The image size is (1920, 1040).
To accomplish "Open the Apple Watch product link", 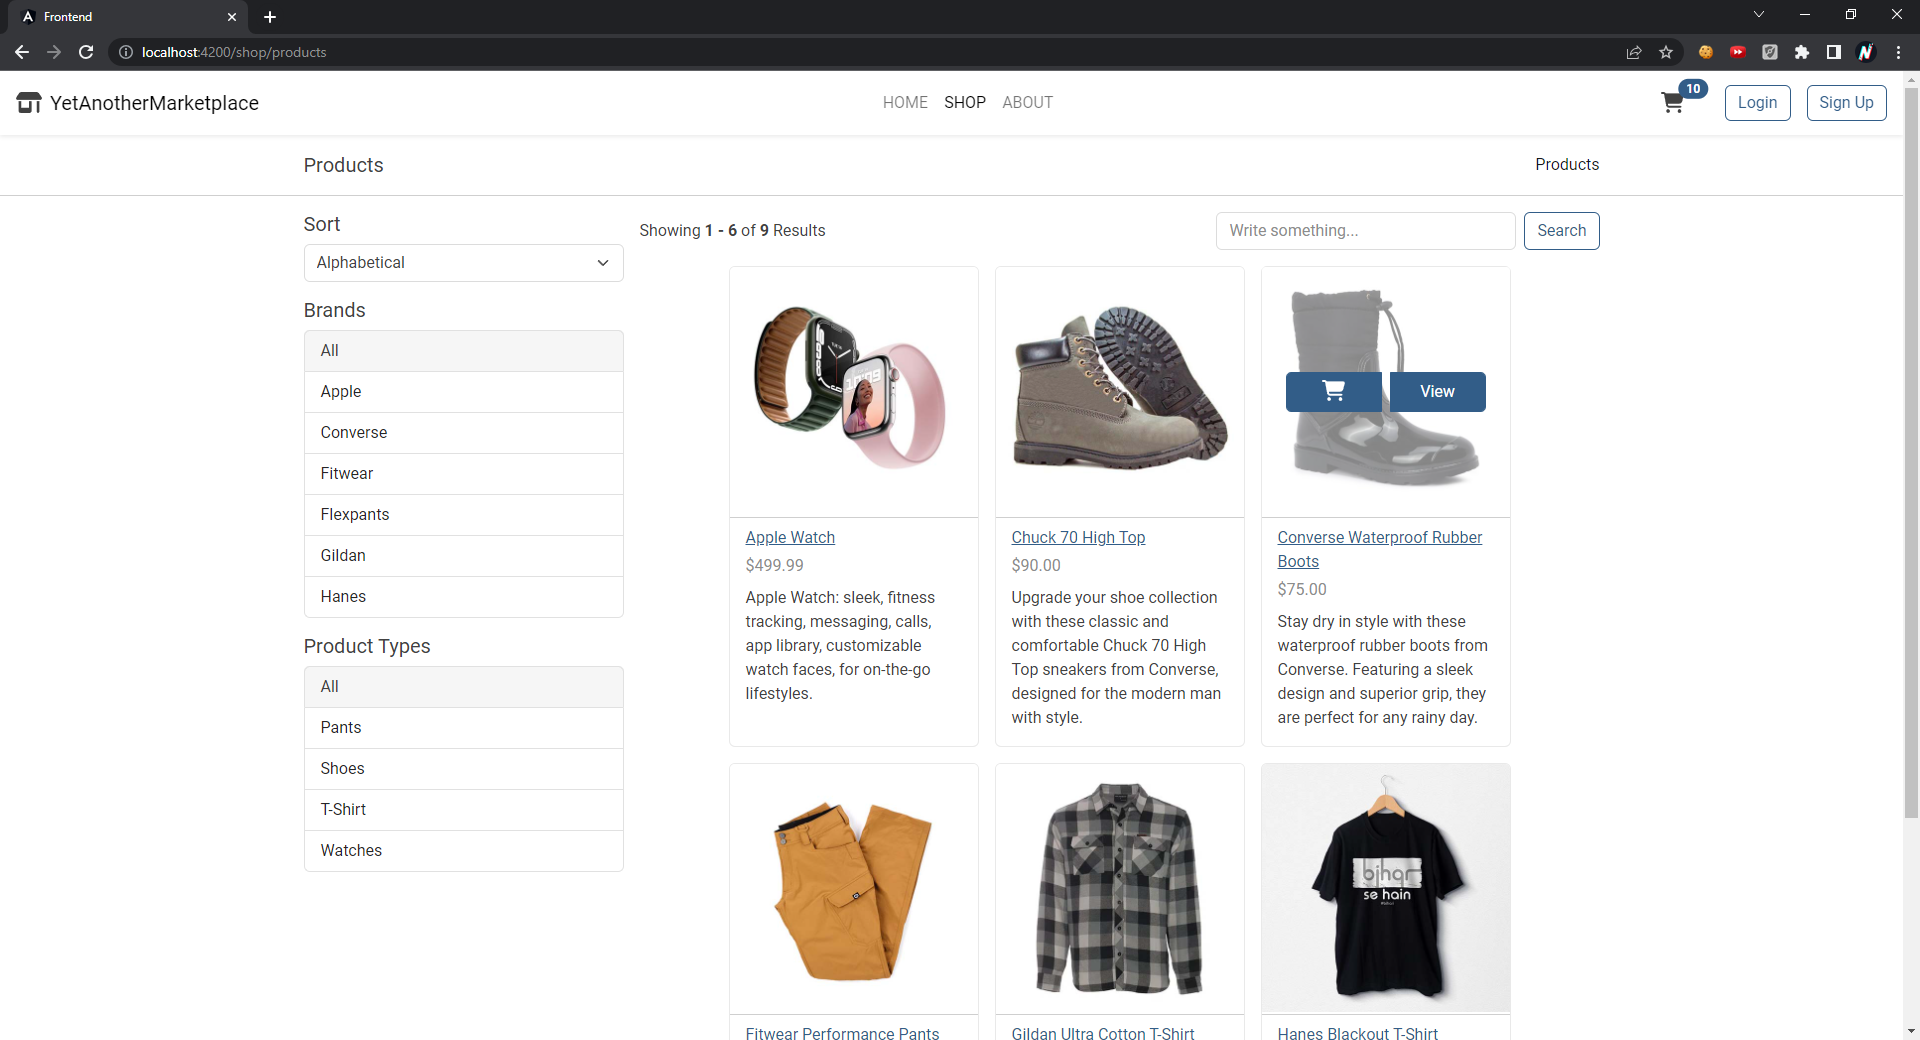I will (x=790, y=538).
